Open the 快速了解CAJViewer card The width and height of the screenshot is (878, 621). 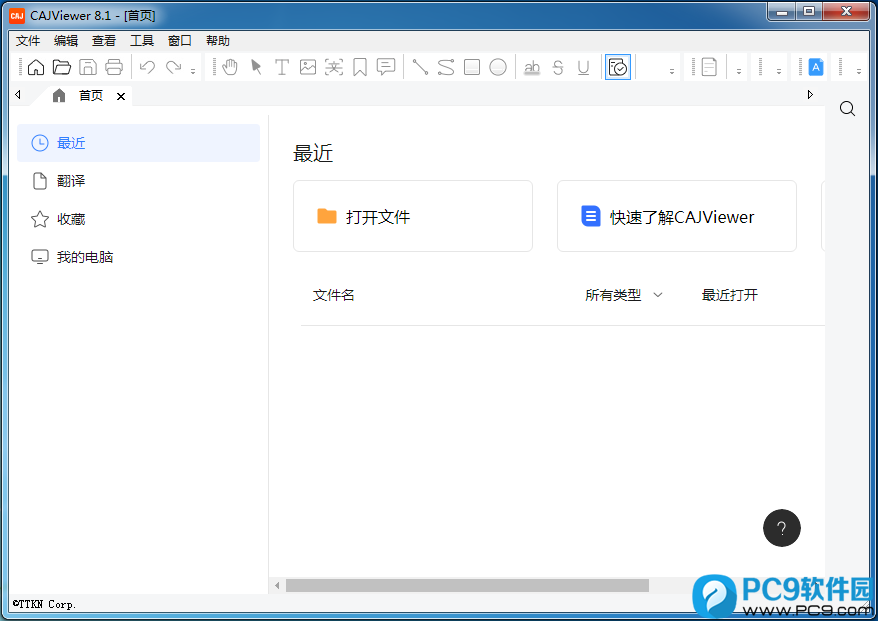point(676,216)
